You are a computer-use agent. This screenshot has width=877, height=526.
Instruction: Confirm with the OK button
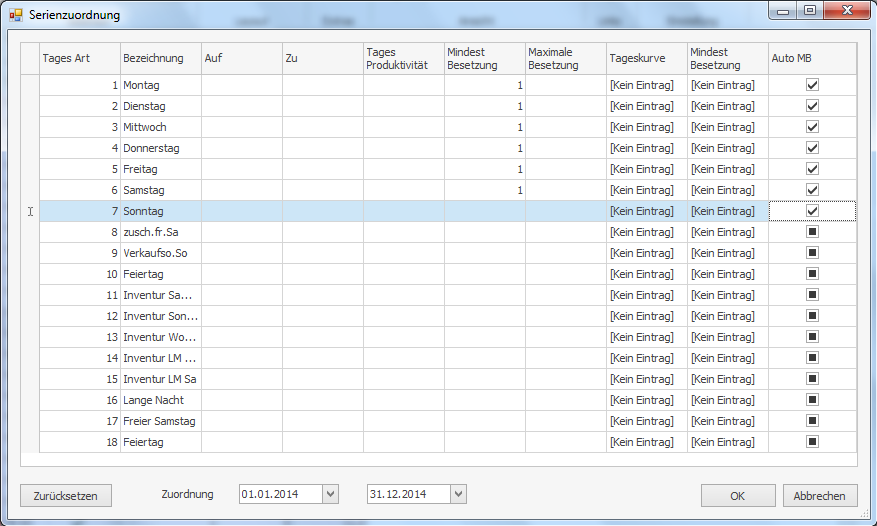point(737,495)
